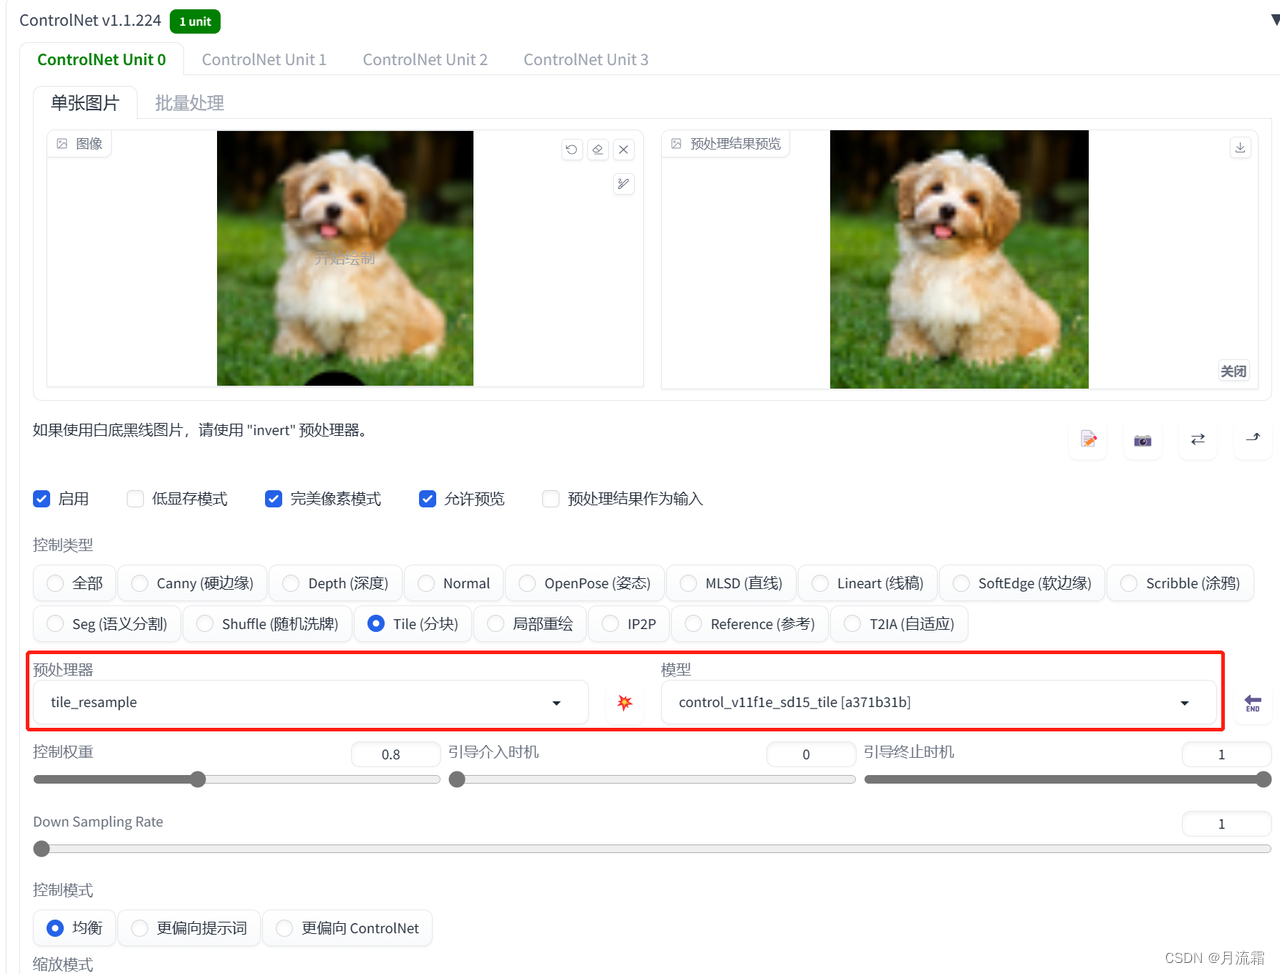This screenshot has width=1280, height=974.
Task: Select 更偏向提示词 control mode
Action: [189, 928]
